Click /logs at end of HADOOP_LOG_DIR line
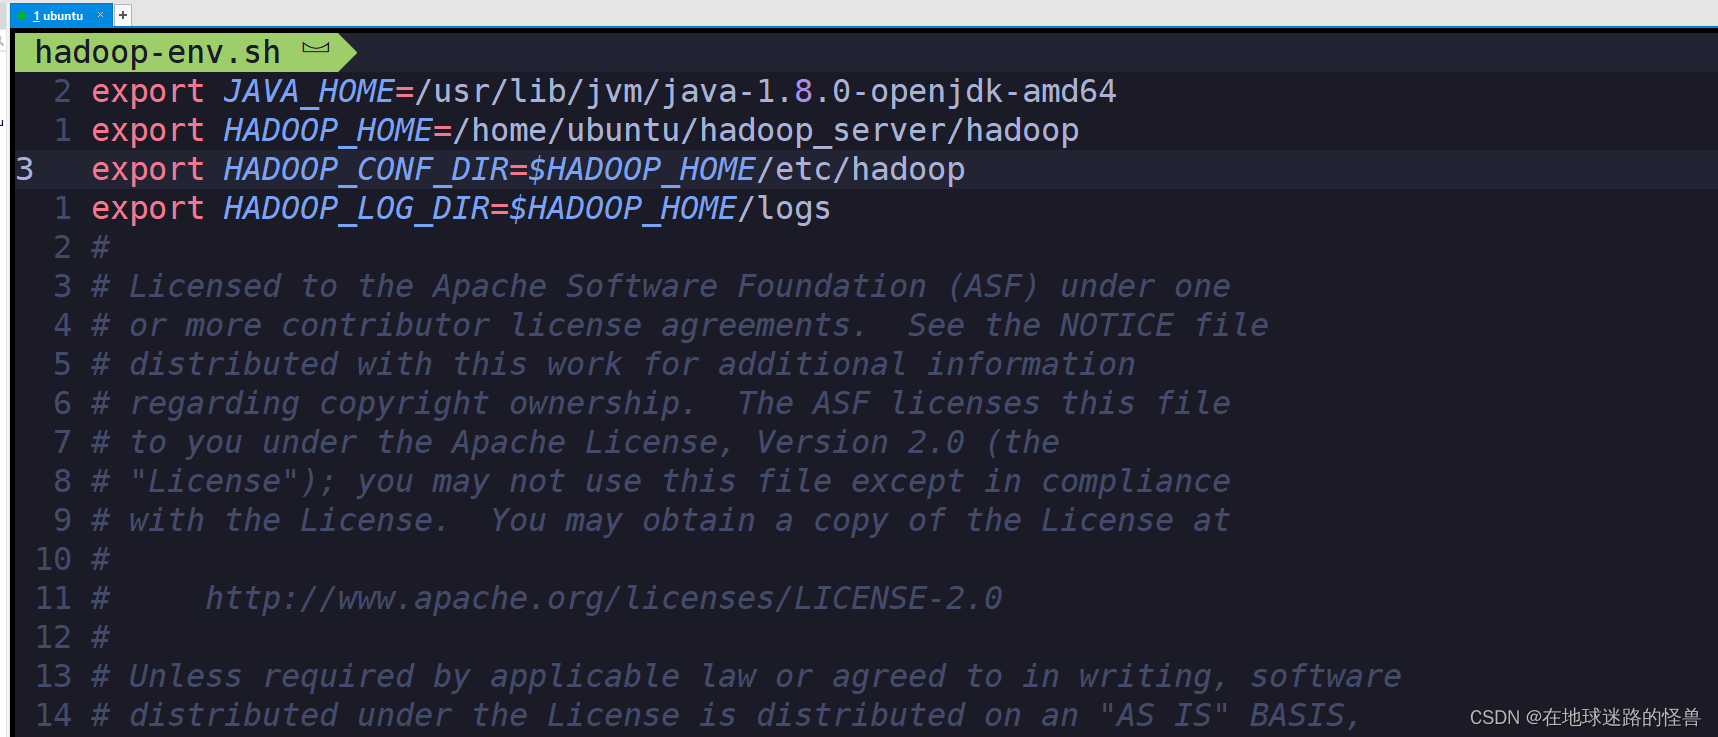Image resolution: width=1718 pixels, height=737 pixels. pyautogui.click(x=785, y=208)
